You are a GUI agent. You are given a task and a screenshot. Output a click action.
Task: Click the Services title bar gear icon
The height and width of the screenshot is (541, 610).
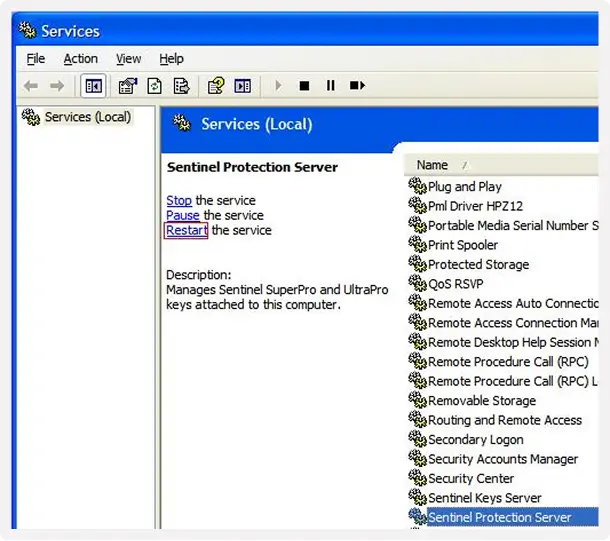pyautogui.click(x=27, y=30)
